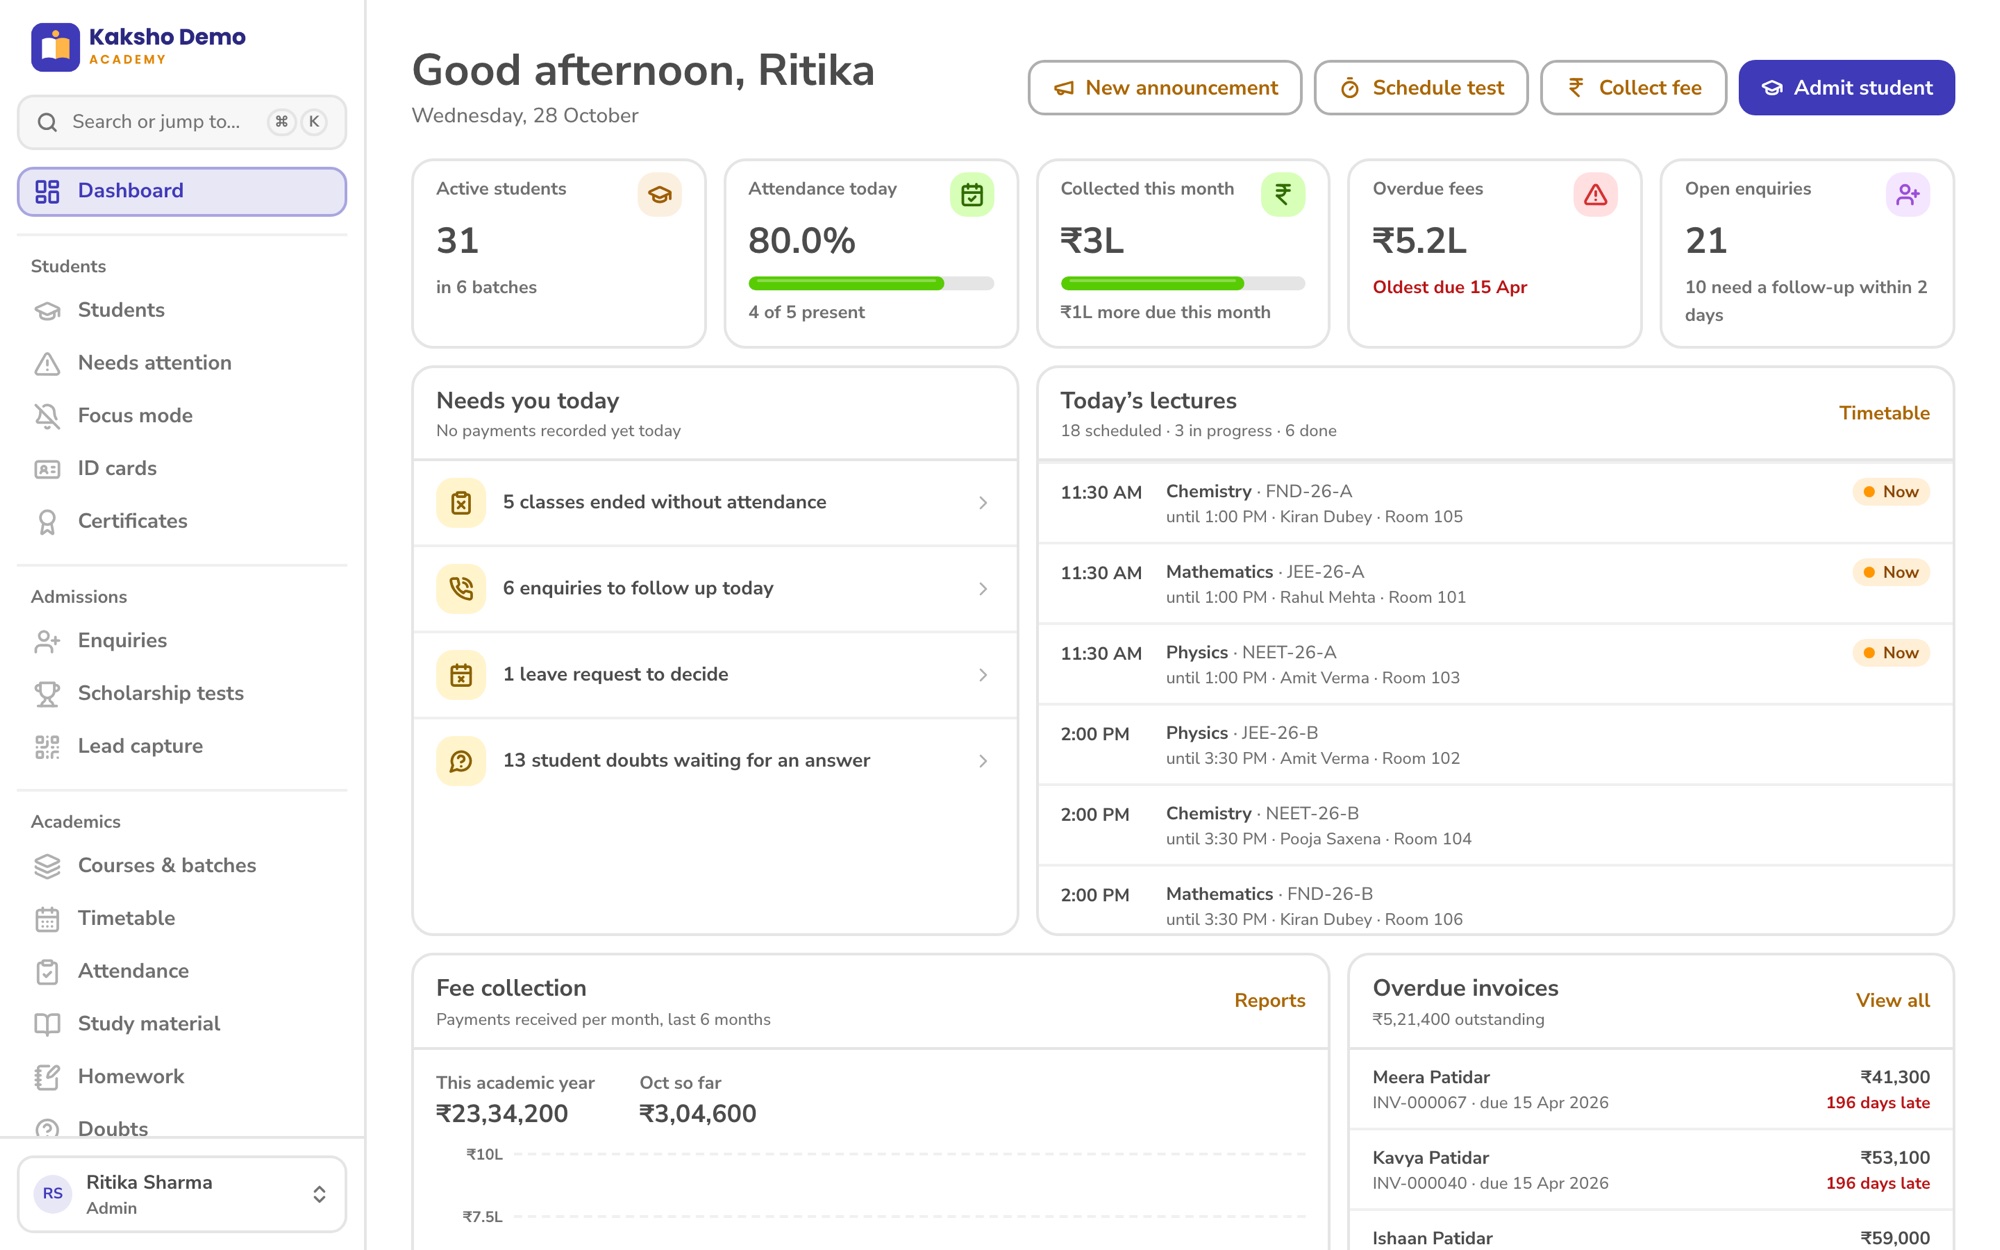Click the chat question icon for student doubts

(461, 760)
